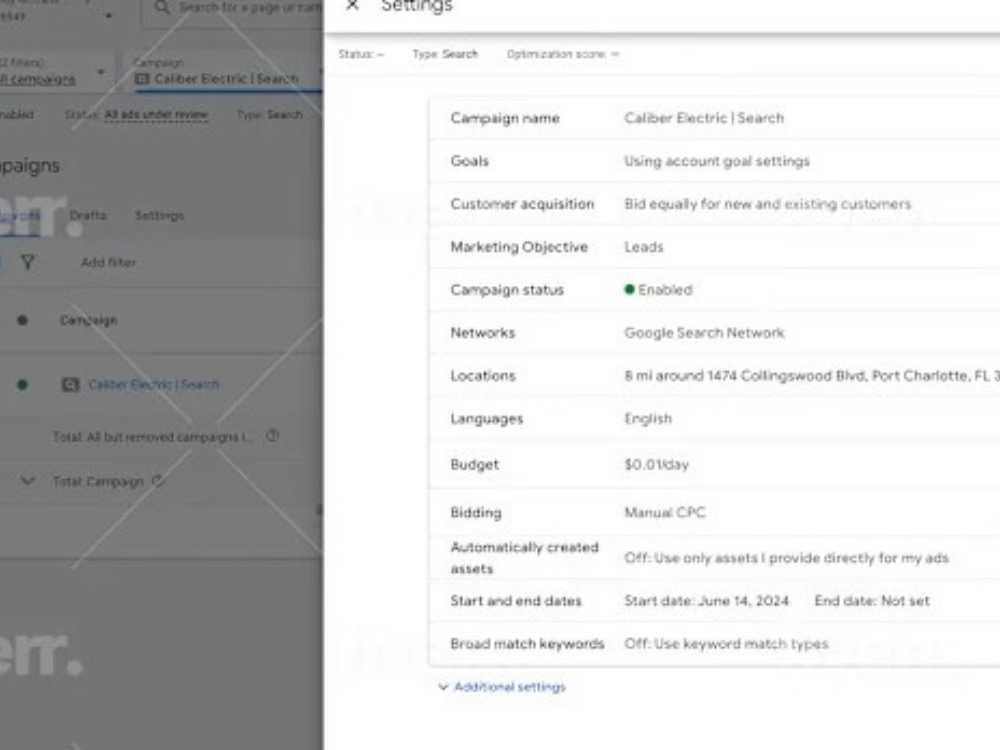The image size is (1000, 750).
Task: Click the Budget $0.01/day row
Action: pos(714,464)
